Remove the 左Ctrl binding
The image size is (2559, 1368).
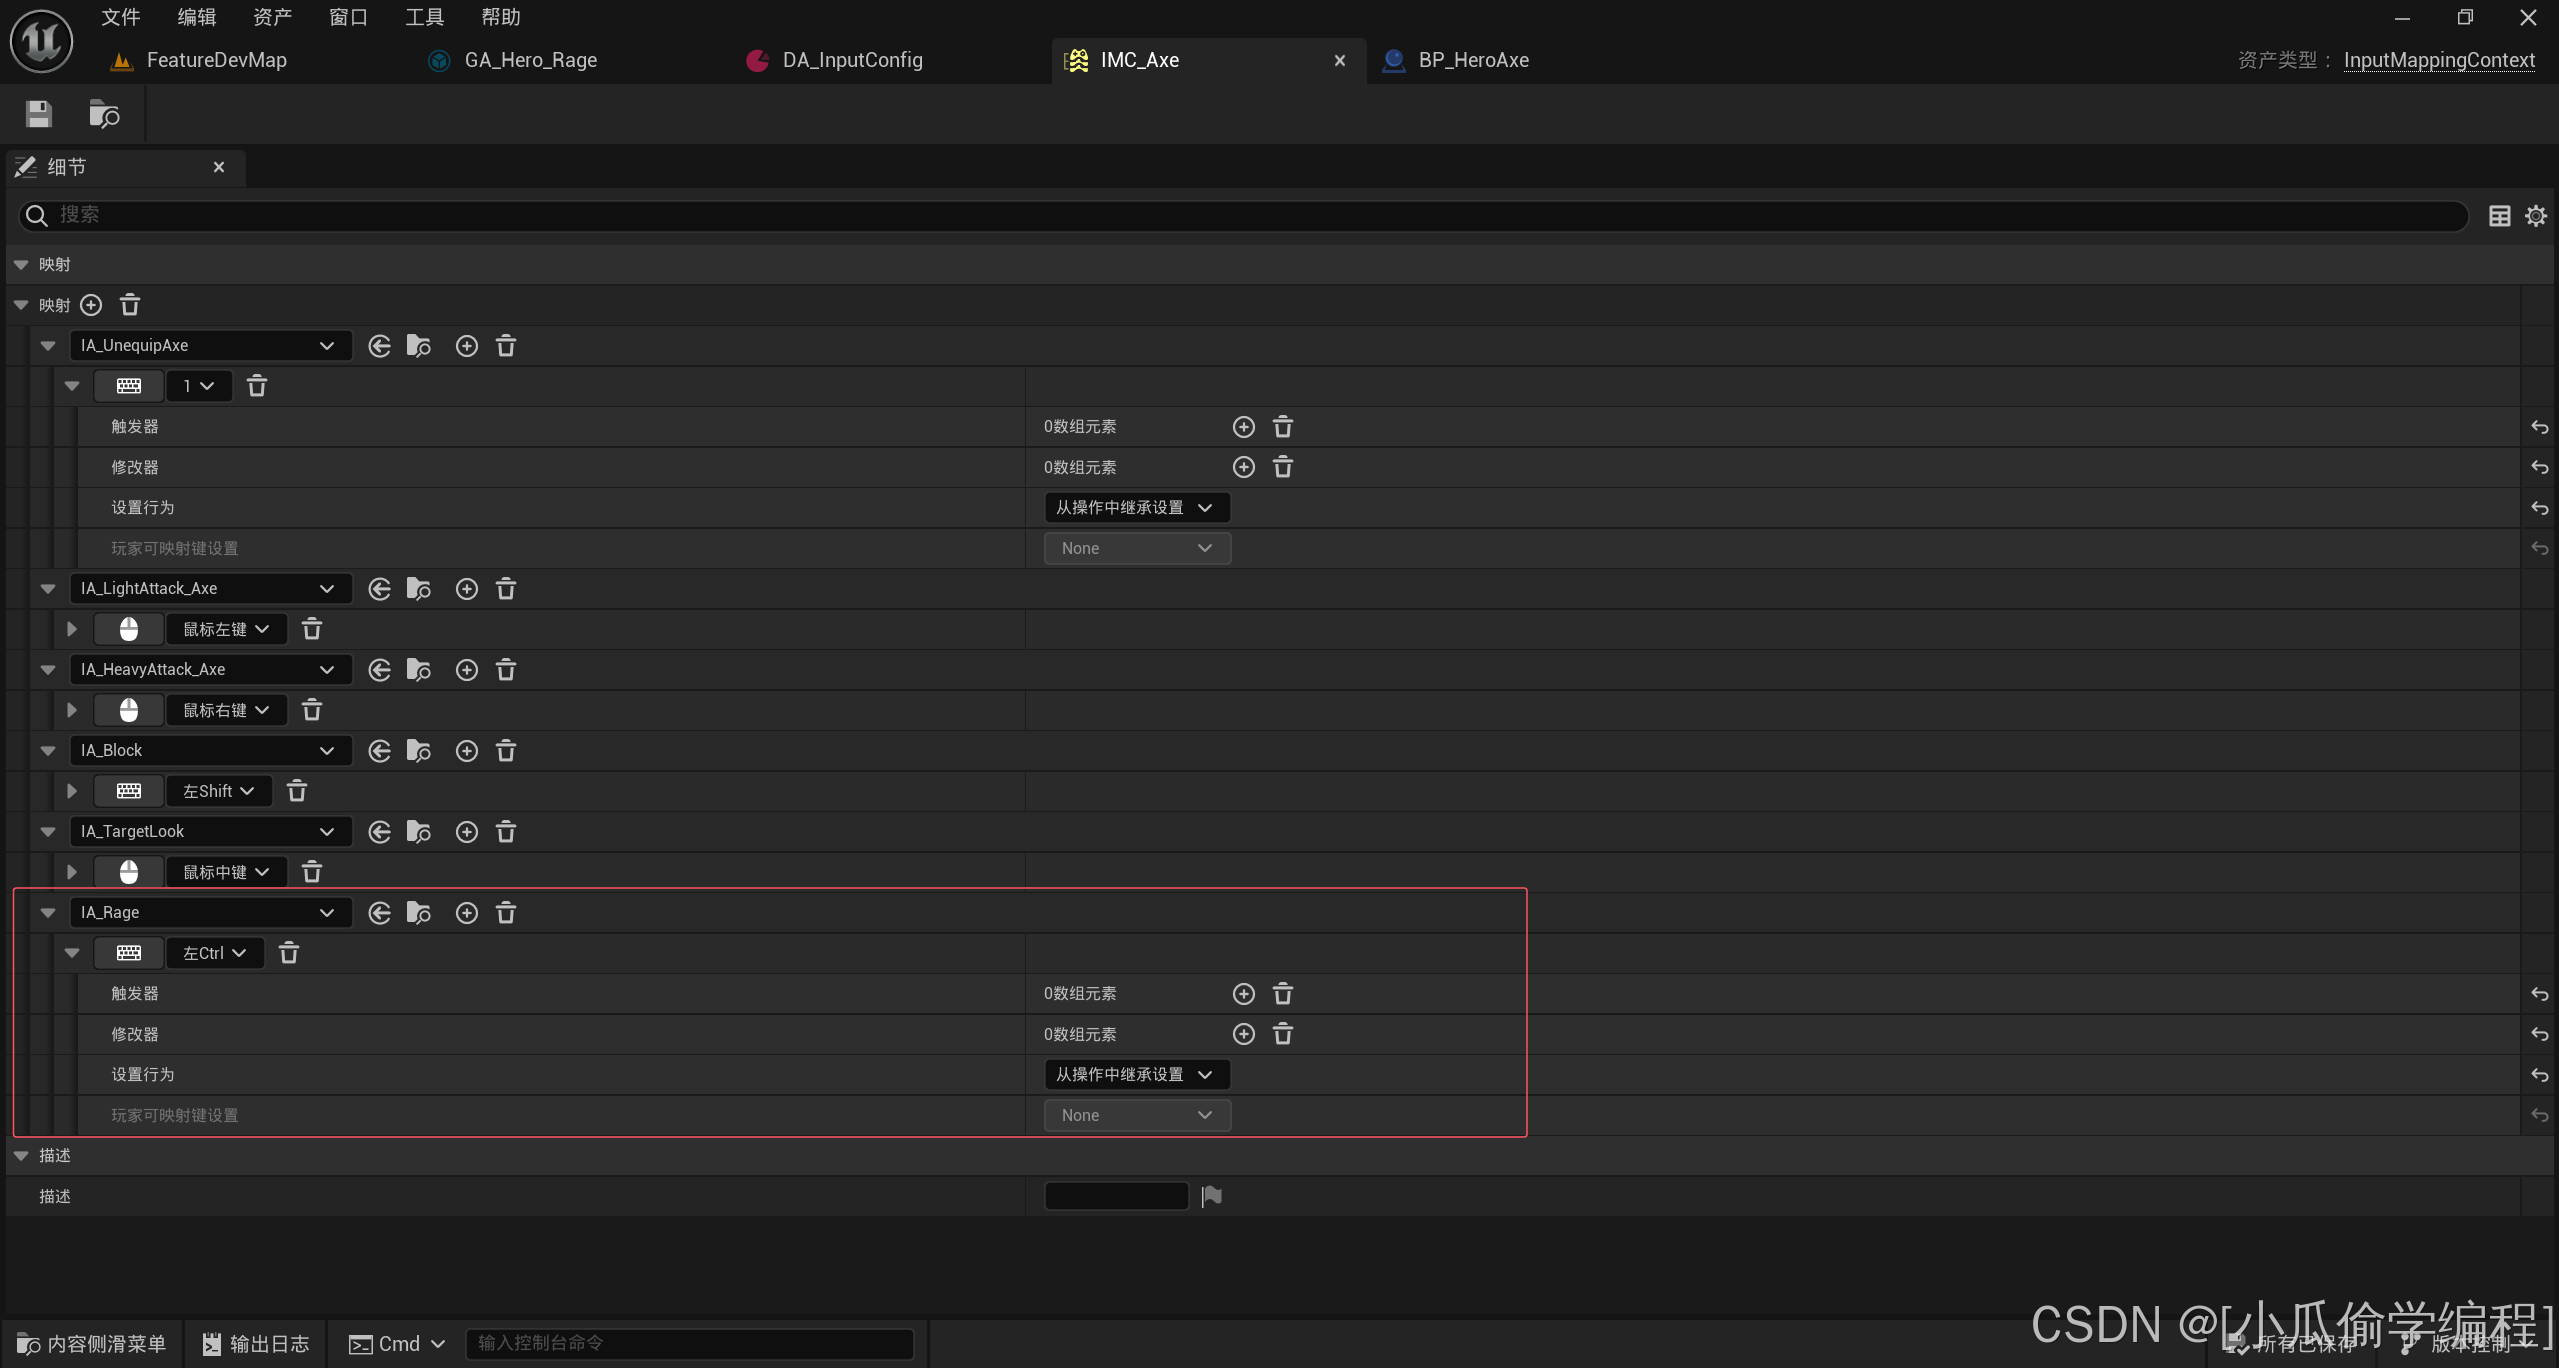(x=289, y=953)
